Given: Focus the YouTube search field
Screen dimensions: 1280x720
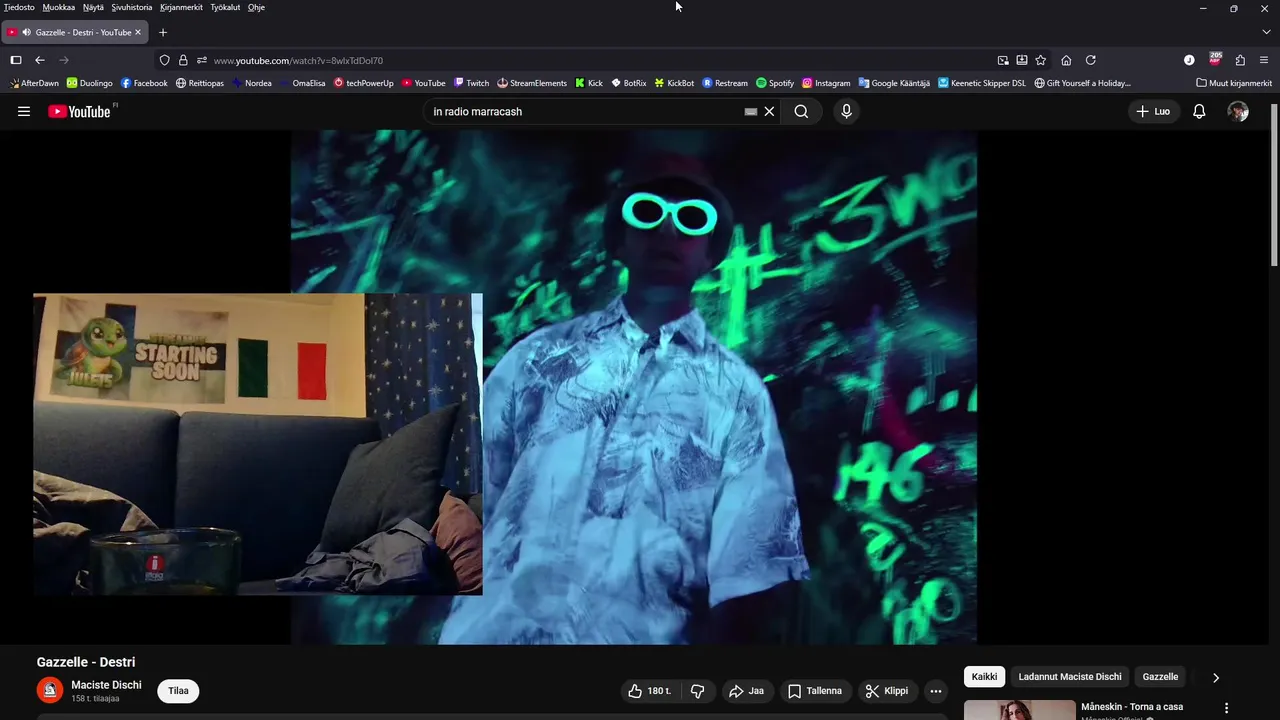Looking at the screenshot, I should click(585, 112).
